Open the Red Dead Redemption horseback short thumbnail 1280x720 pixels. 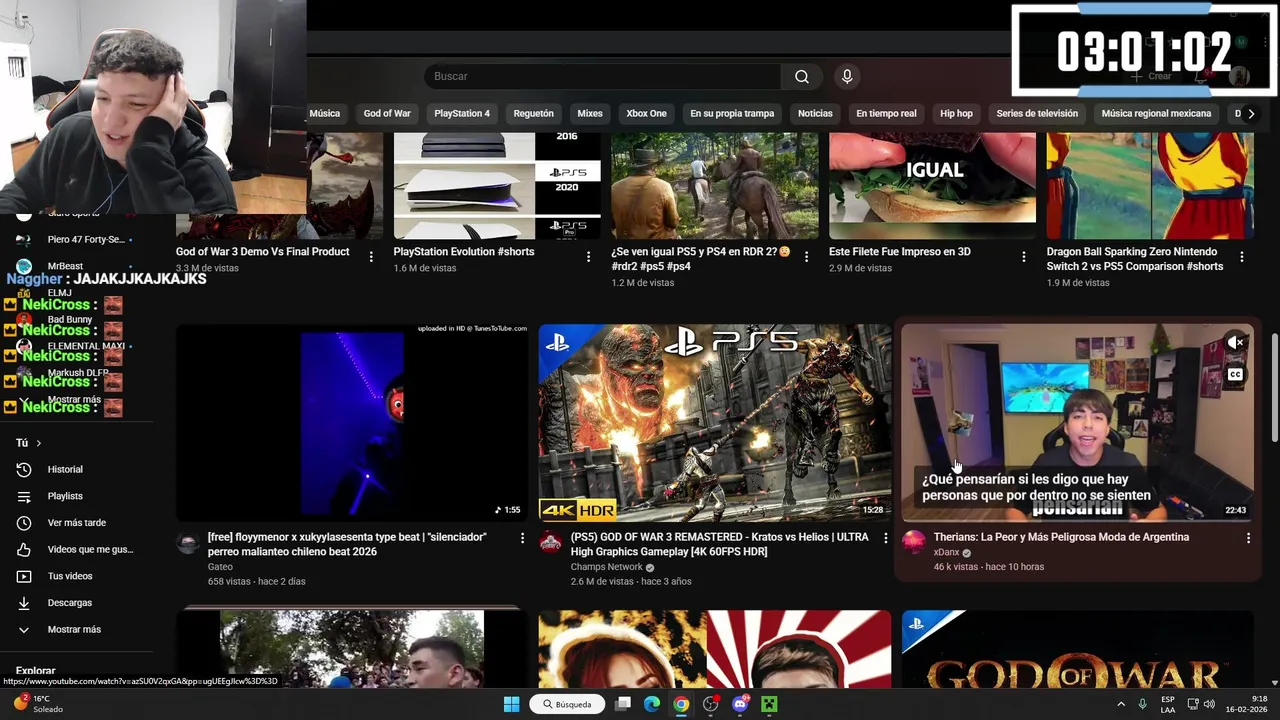pos(714,186)
